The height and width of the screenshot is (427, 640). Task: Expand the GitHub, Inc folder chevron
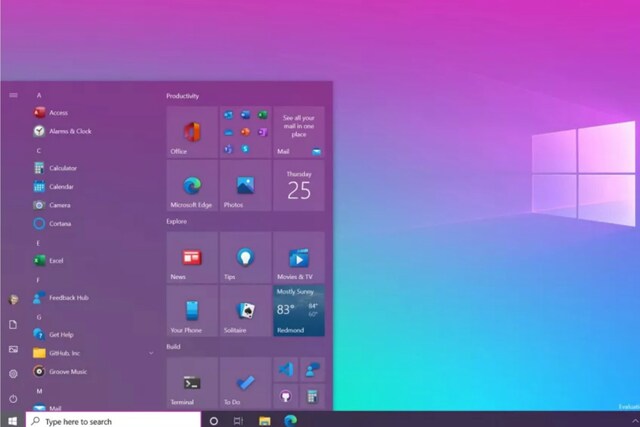(151, 353)
